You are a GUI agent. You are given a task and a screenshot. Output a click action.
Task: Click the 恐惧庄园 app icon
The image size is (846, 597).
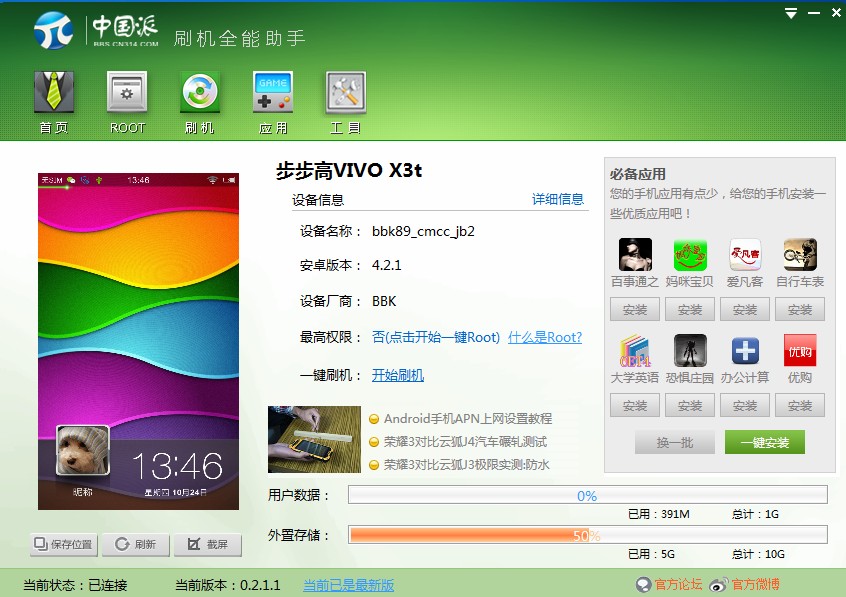pyautogui.click(x=690, y=350)
